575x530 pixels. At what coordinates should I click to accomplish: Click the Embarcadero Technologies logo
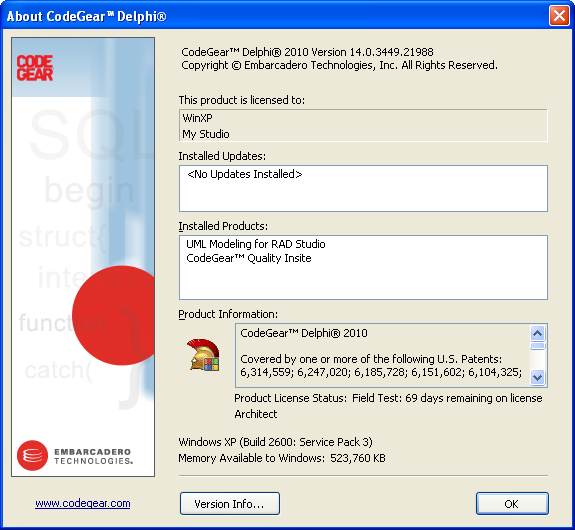[x=75, y=456]
